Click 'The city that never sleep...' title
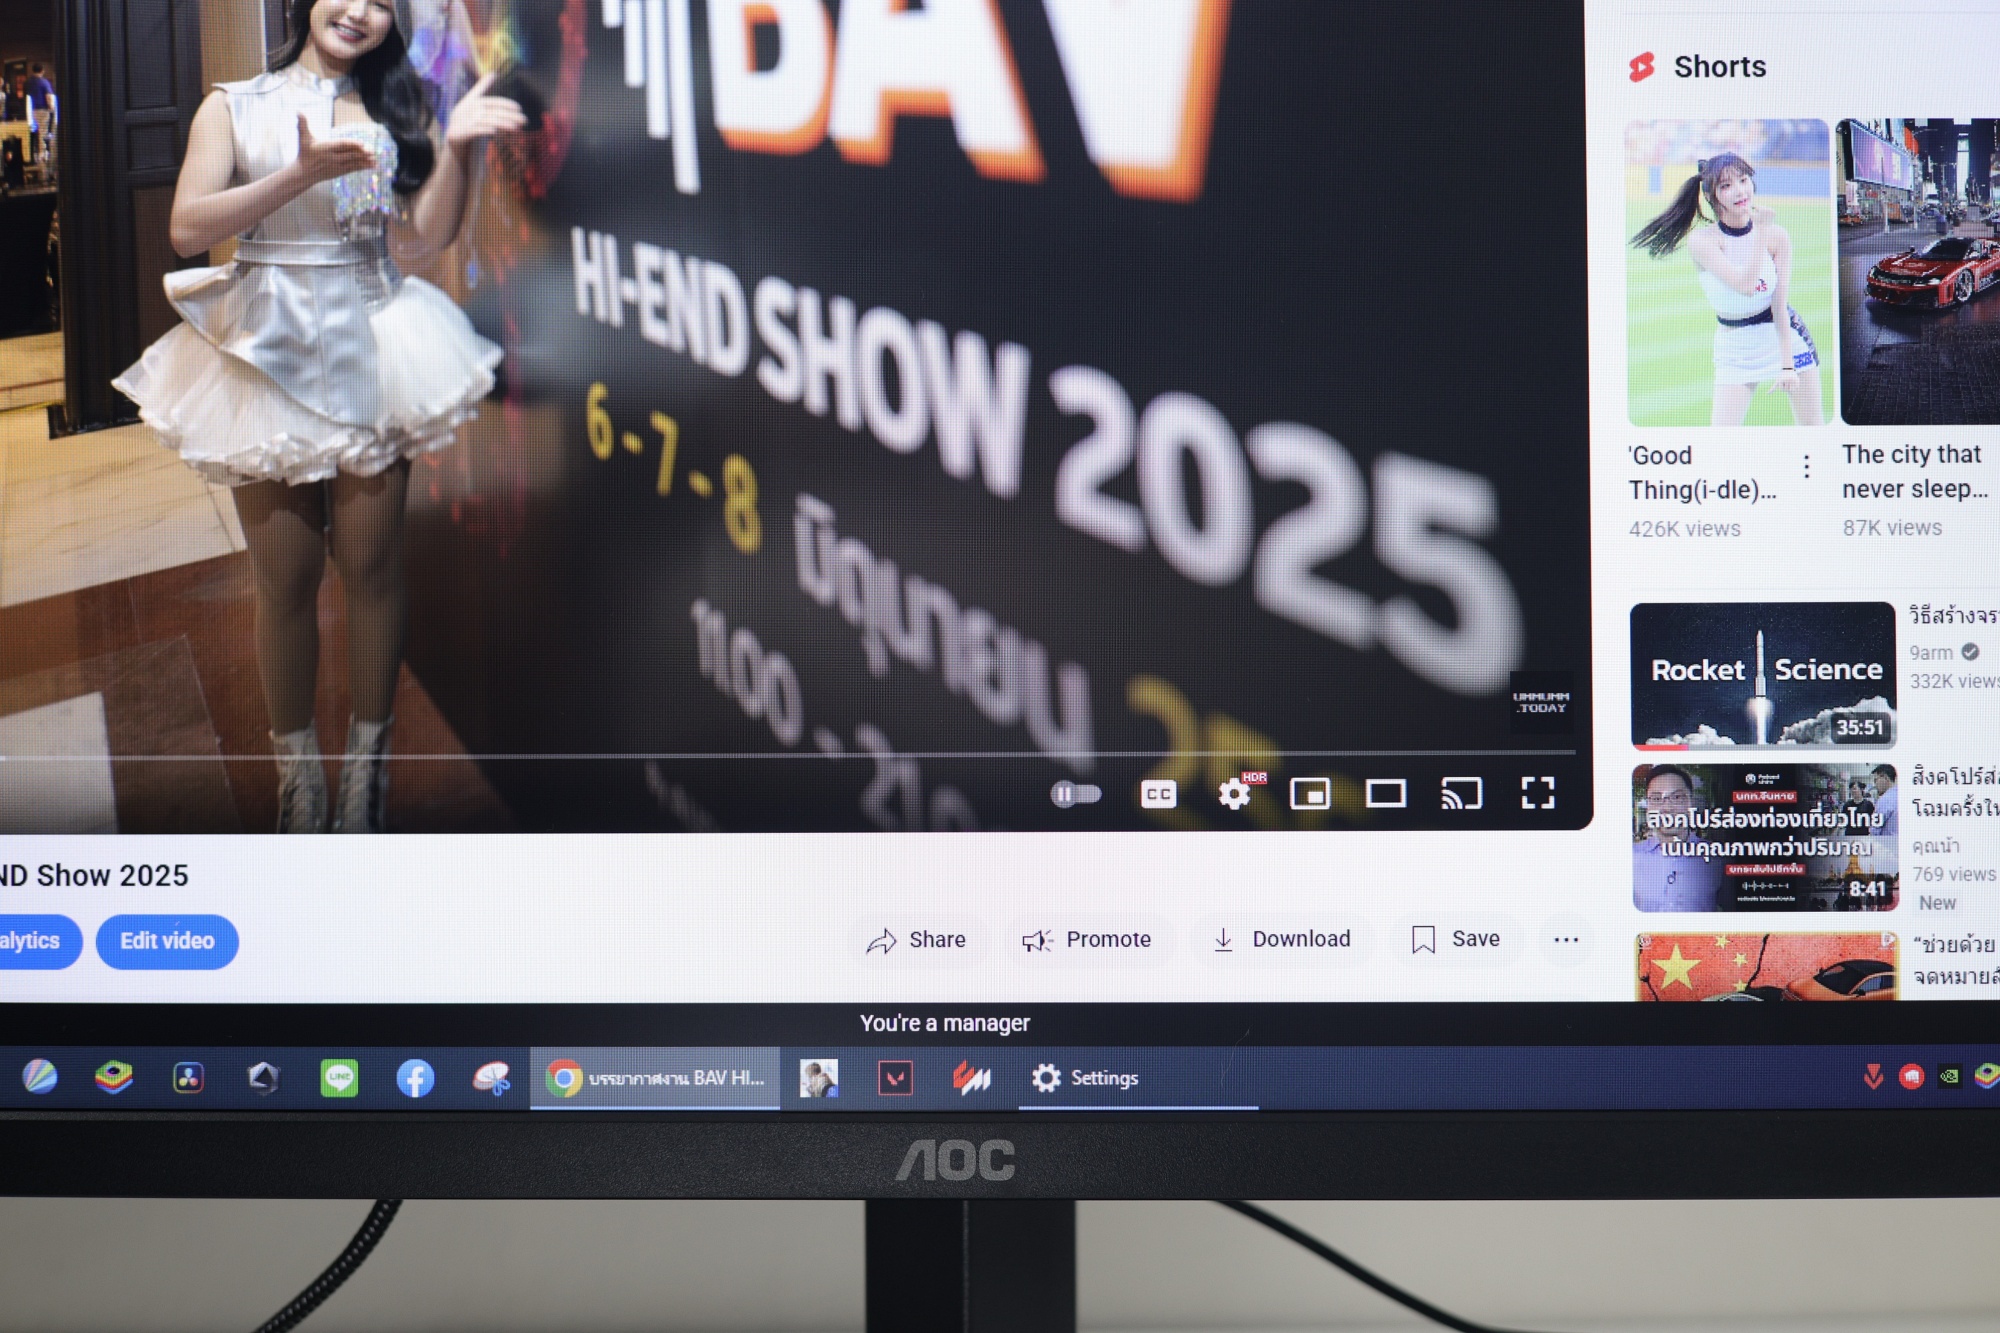Screen dimensions: 2000x1333 1915,471
